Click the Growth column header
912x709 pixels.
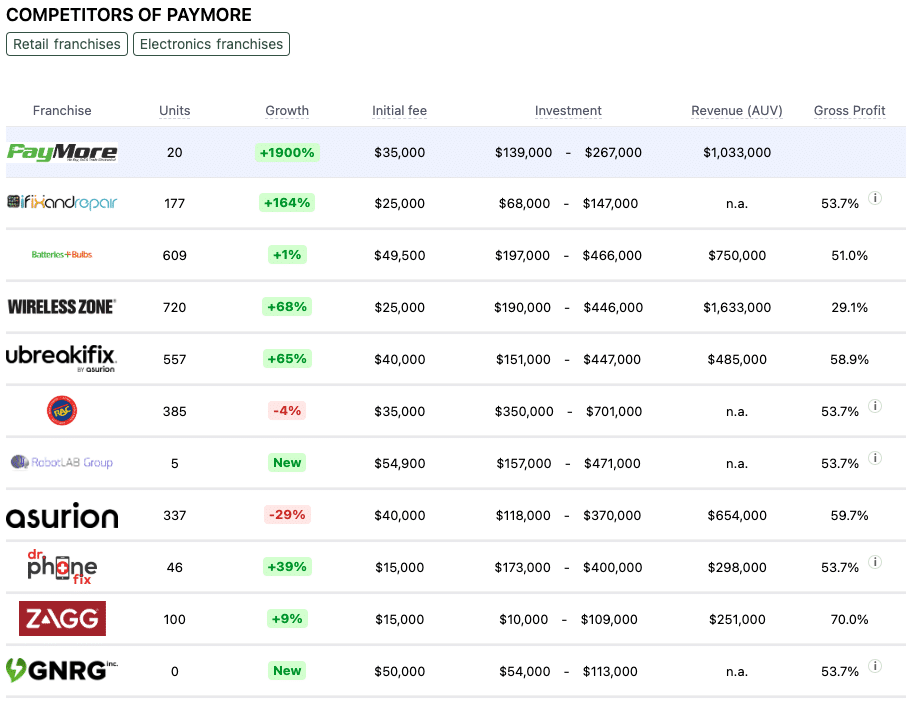(x=287, y=111)
